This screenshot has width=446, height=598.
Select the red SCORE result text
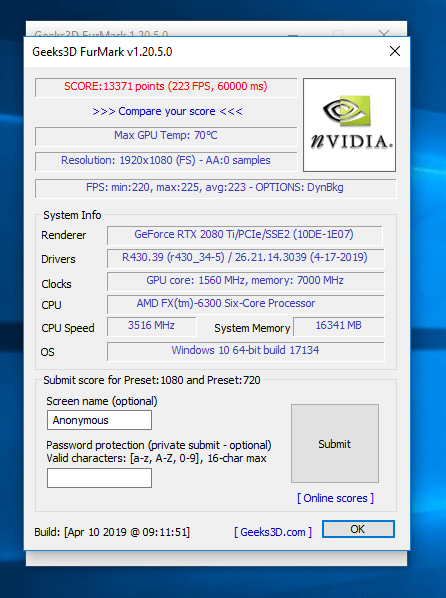(166, 87)
